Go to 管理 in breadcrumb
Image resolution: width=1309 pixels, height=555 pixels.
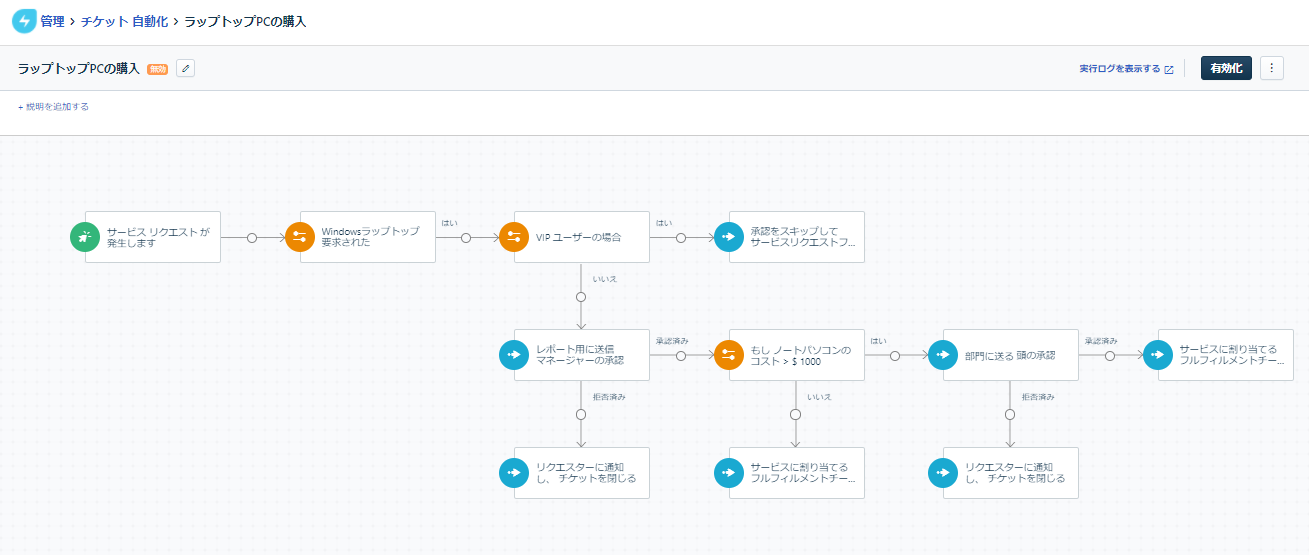52,21
